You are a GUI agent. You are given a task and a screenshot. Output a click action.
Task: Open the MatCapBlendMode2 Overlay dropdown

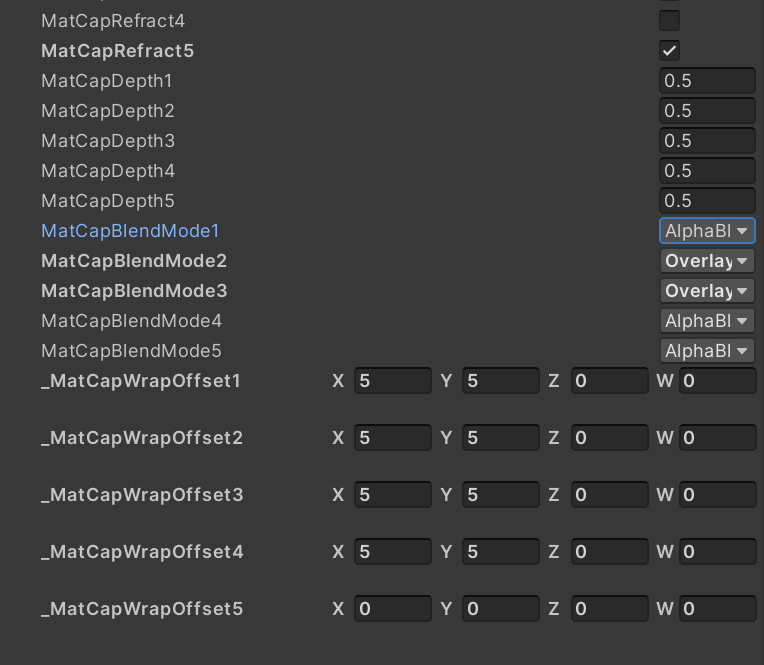point(707,261)
